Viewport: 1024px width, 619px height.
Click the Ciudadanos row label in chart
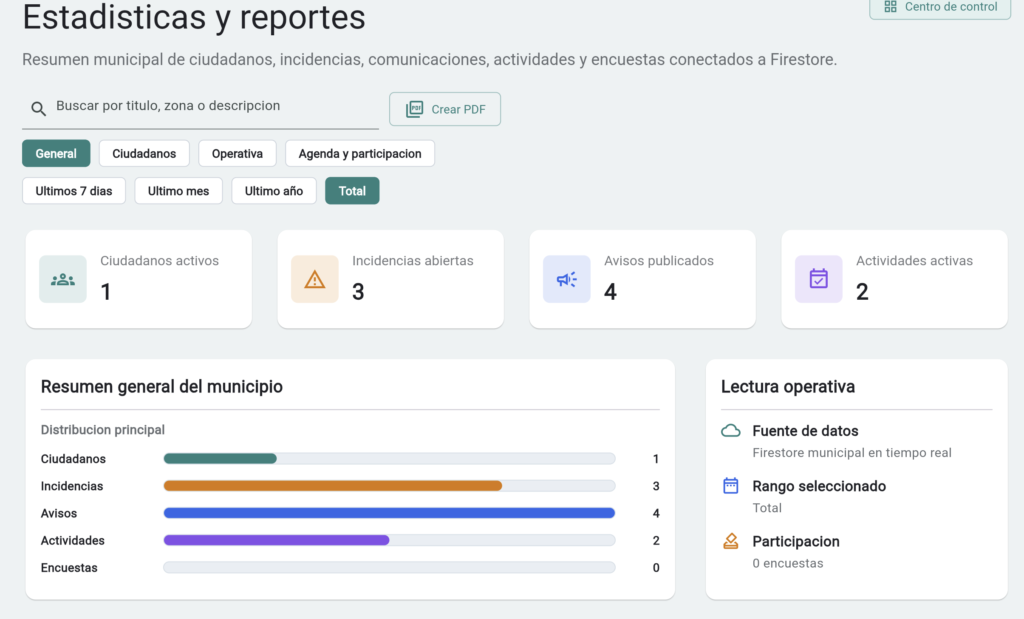(x=73, y=458)
